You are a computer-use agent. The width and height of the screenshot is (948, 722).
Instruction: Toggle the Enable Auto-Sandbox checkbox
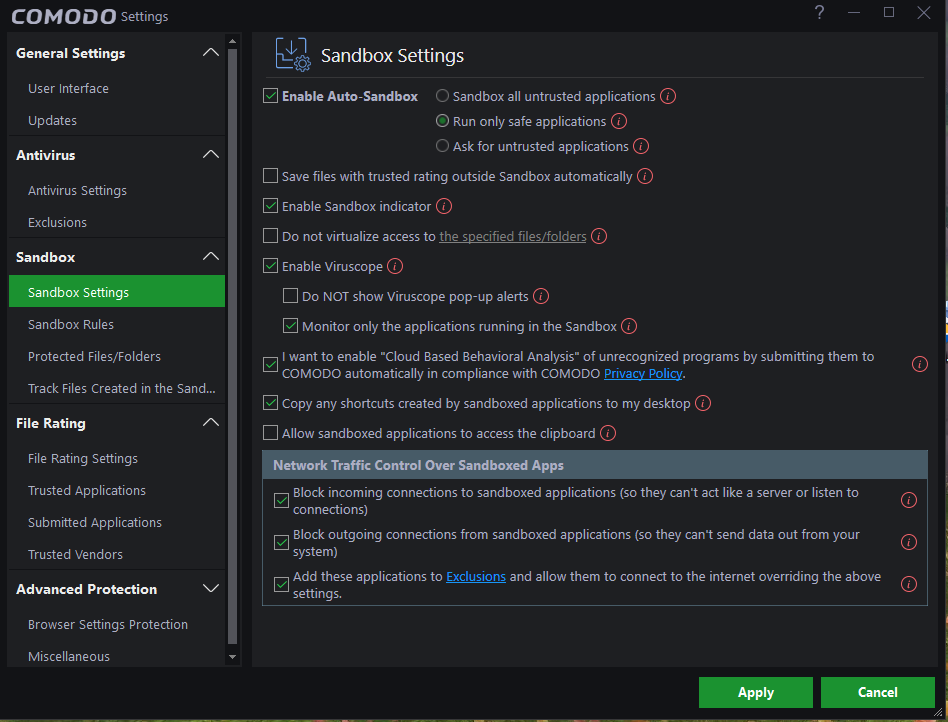pos(270,97)
